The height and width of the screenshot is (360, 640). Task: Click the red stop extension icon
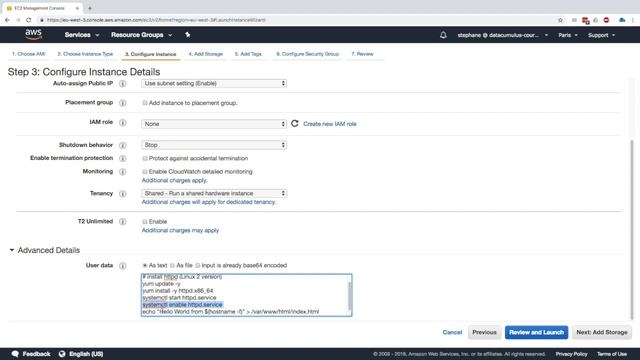pos(607,20)
